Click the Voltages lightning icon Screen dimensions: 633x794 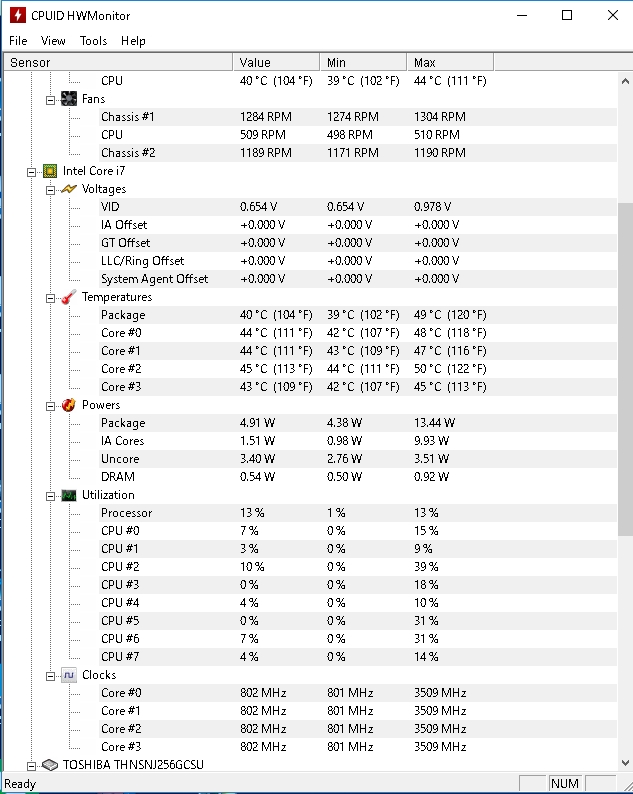coord(69,189)
